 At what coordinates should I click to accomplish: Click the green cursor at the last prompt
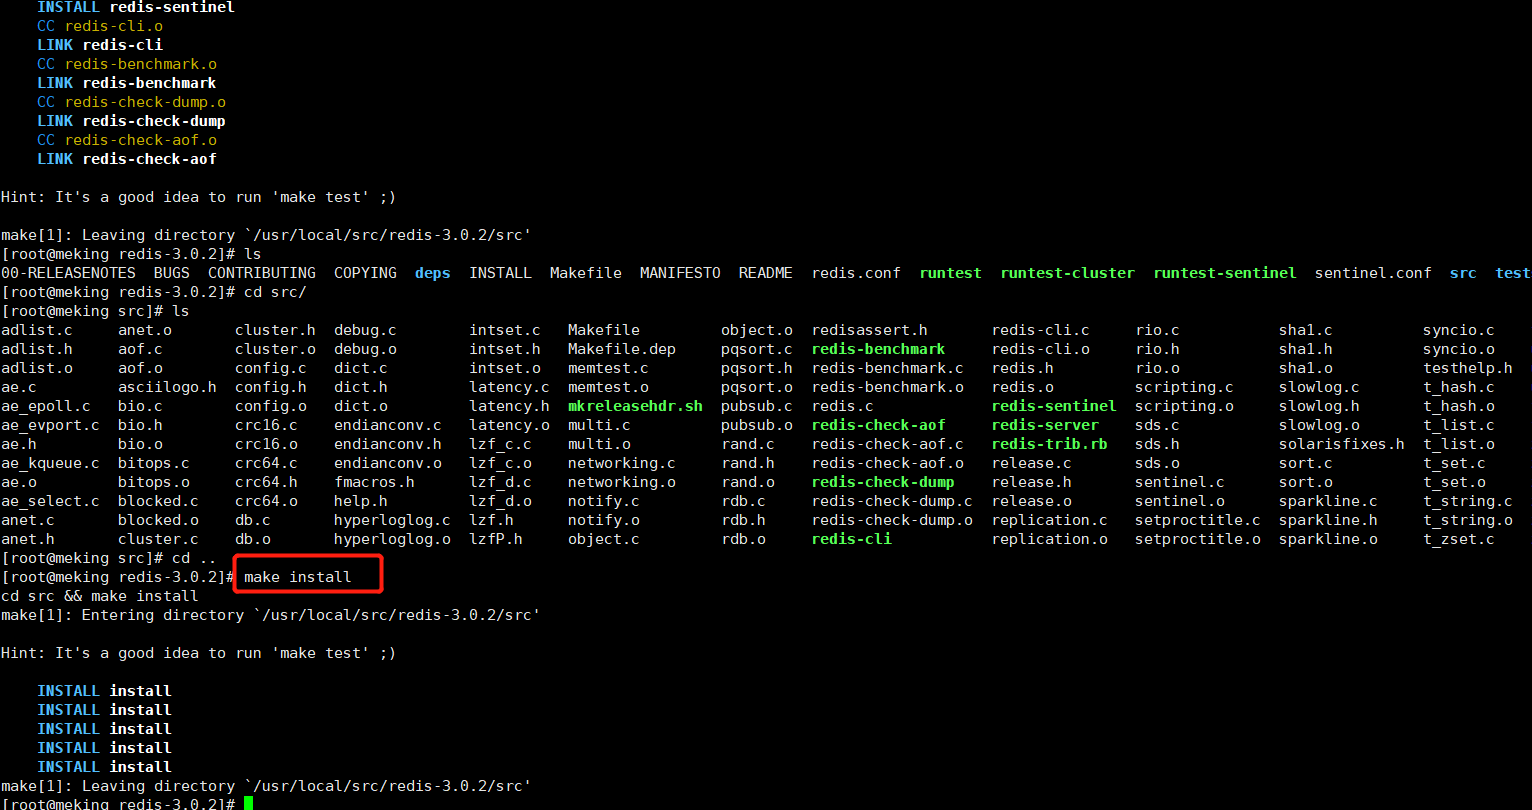(x=248, y=803)
